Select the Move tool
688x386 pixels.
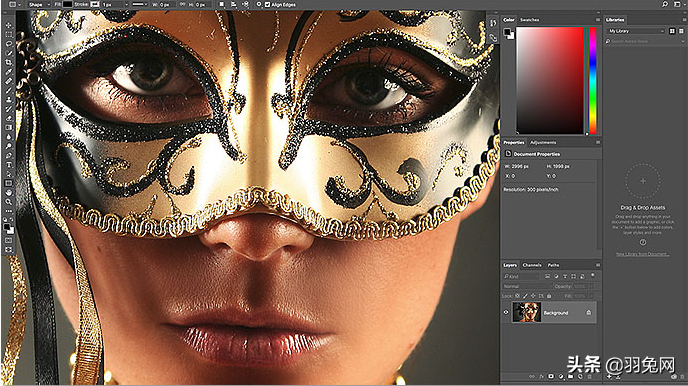(8, 25)
